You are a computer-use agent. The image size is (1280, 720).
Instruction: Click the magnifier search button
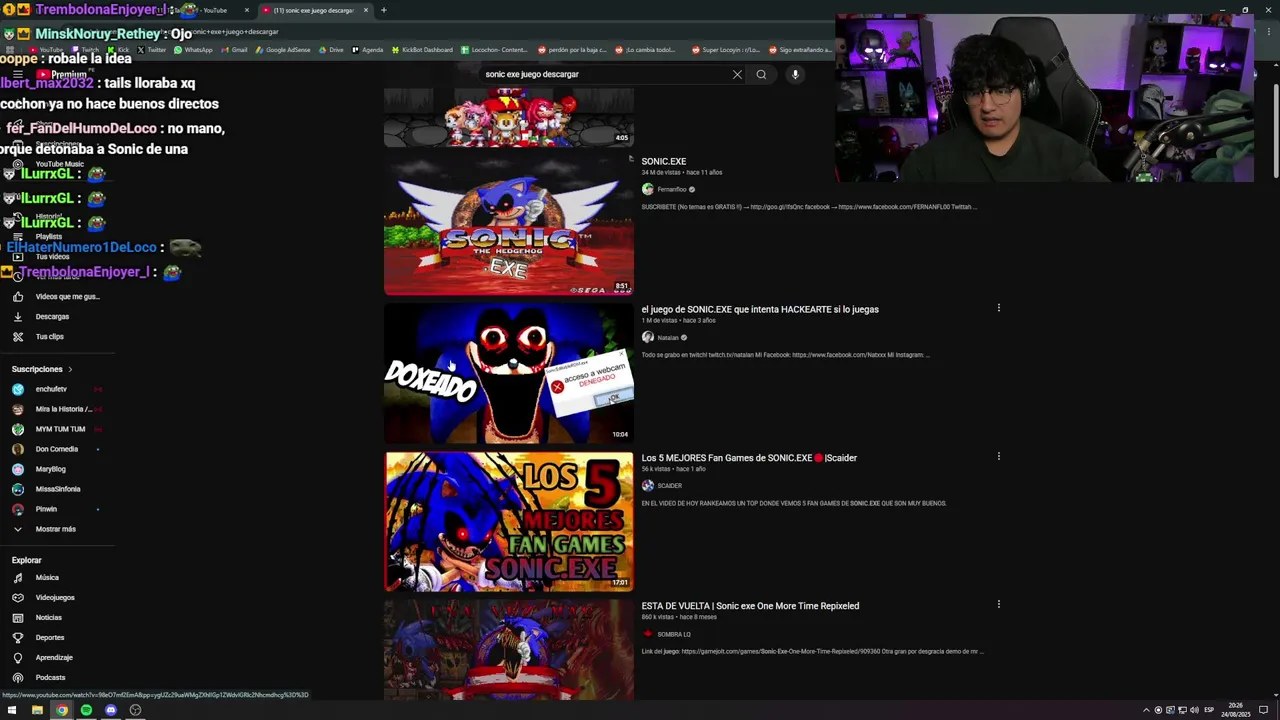(x=761, y=74)
